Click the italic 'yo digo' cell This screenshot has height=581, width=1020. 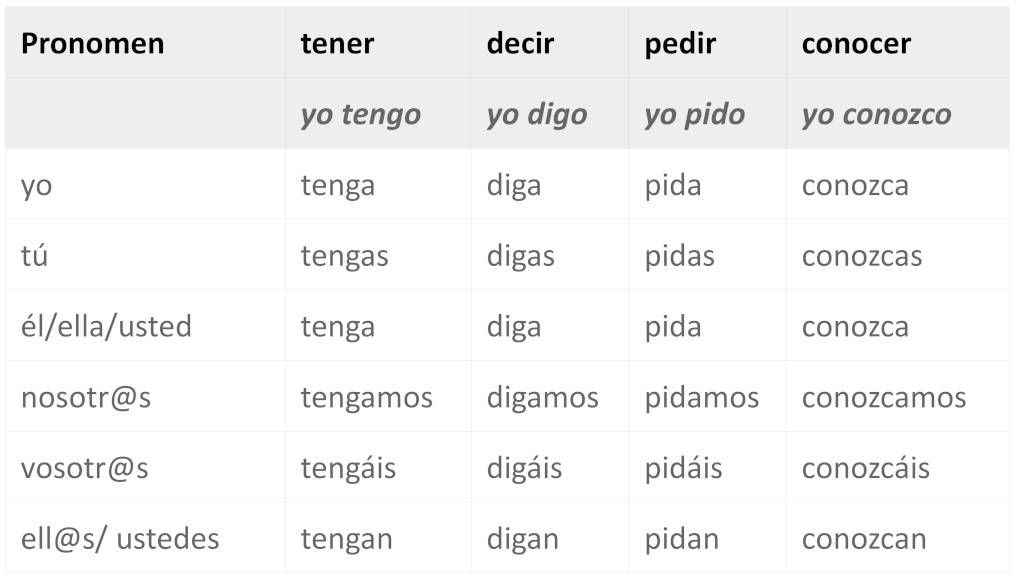click(536, 115)
